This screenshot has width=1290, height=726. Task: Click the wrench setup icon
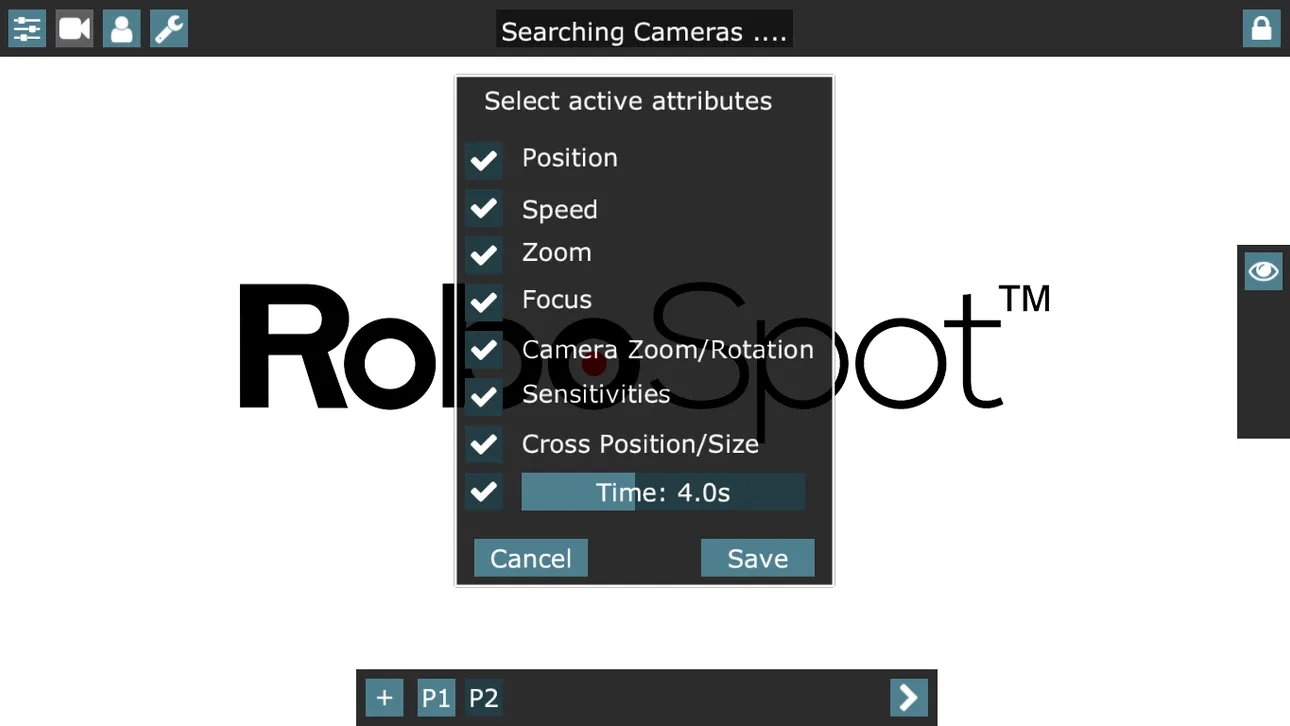point(168,28)
